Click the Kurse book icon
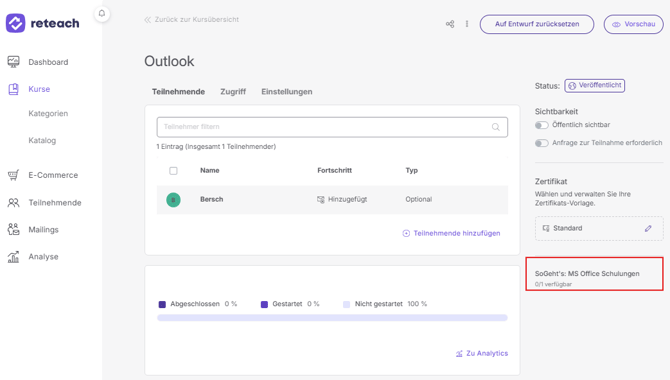This screenshot has height=380, width=670. (x=13, y=89)
